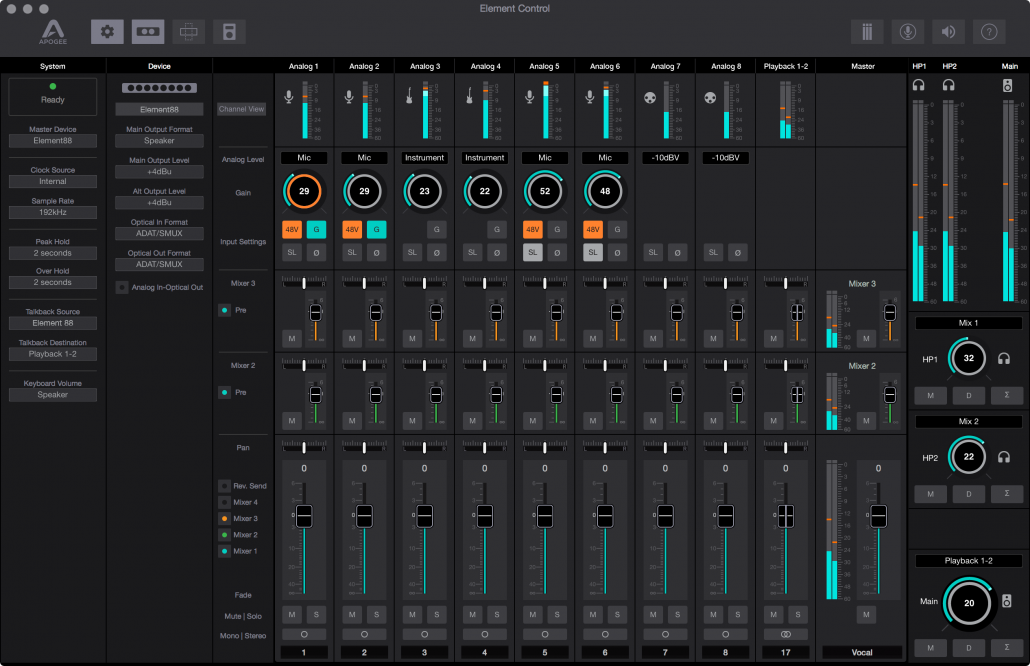Viewport: 1030px width, 666px height.
Task: Open the Mic input type selector on Analog 5
Action: 543,157
